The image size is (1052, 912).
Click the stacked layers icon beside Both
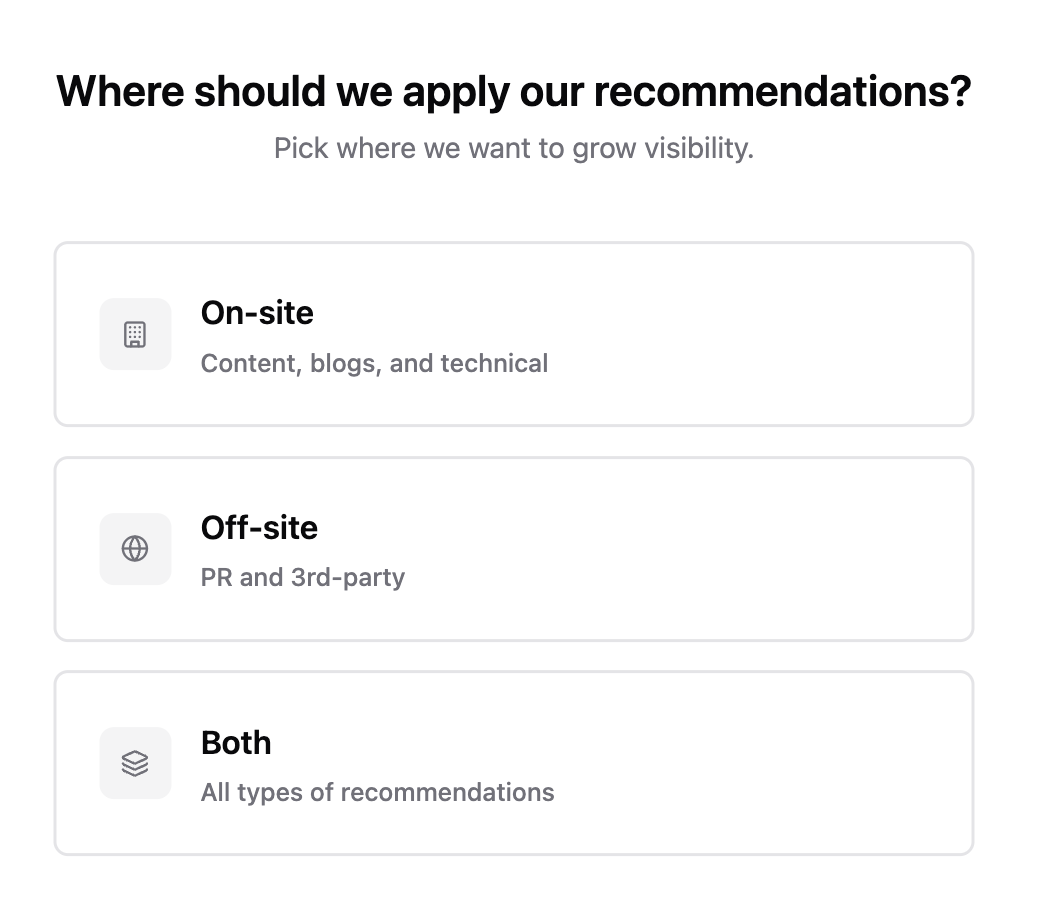tap(135, 763)
